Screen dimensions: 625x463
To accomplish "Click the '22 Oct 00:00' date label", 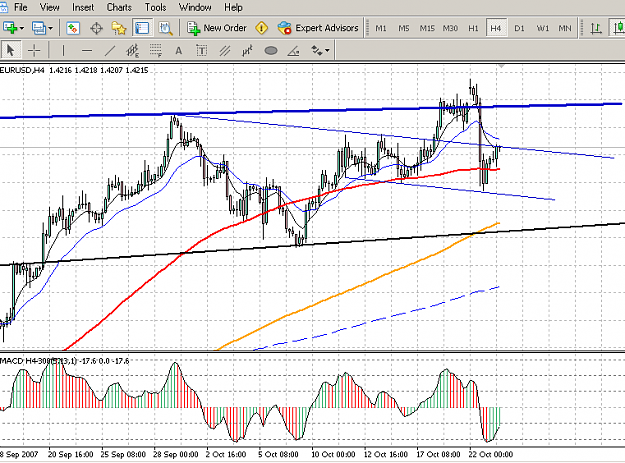I will coord(491,455).
